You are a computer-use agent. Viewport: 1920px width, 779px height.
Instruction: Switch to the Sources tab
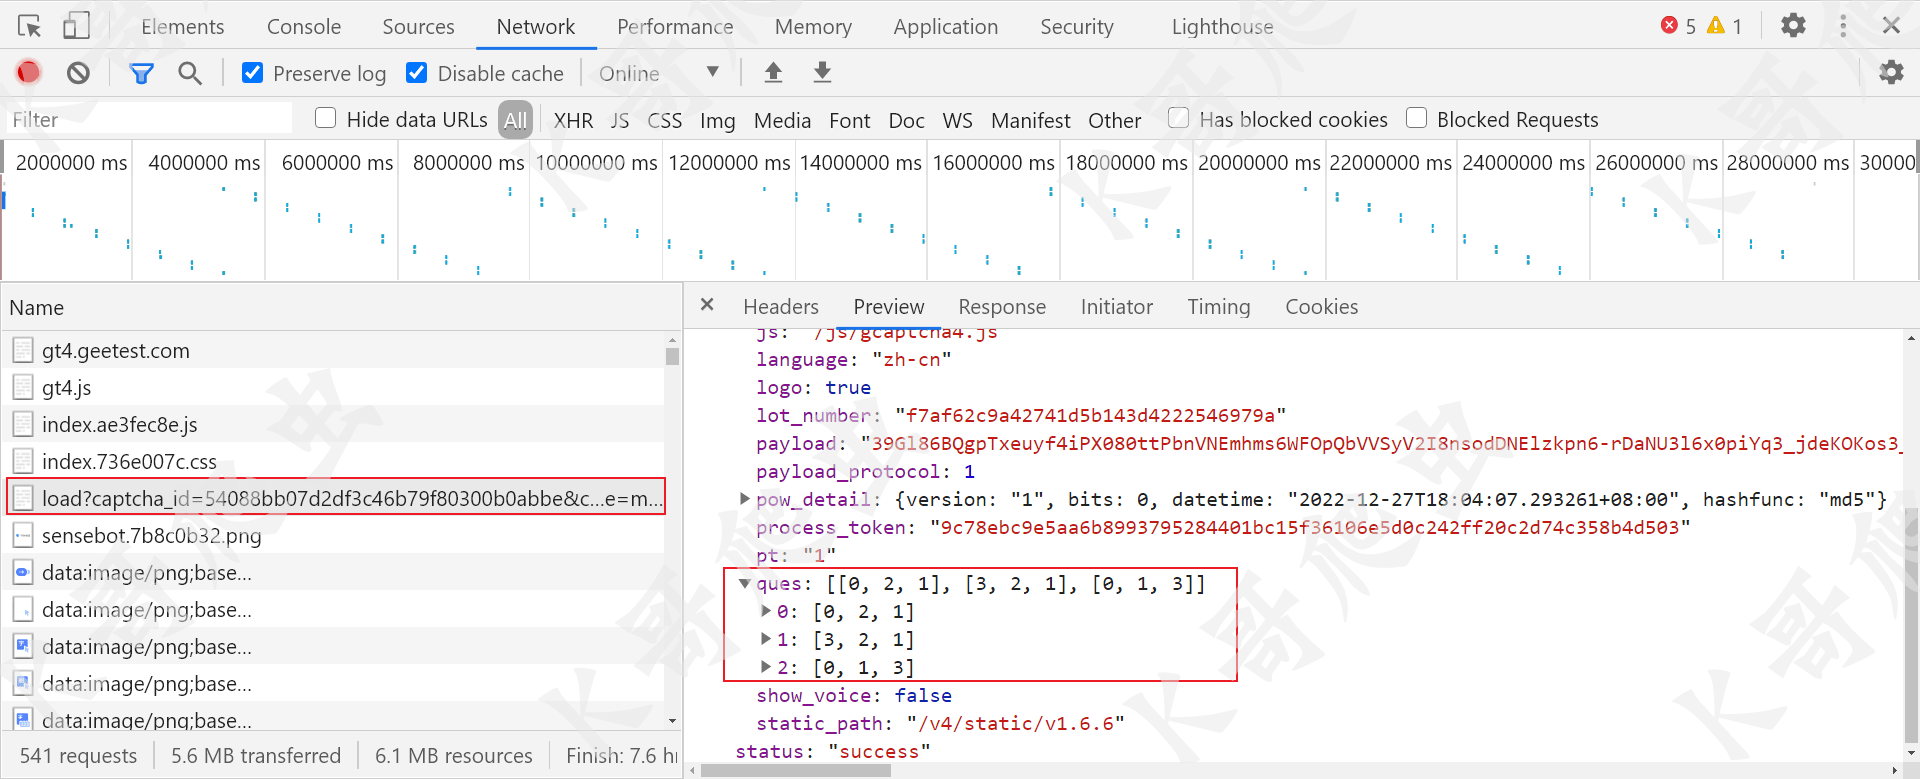click(418, 27)
